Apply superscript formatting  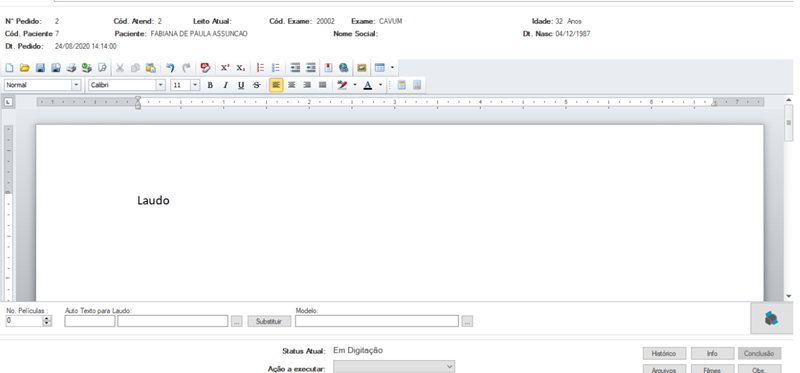(x=225, y=67)
